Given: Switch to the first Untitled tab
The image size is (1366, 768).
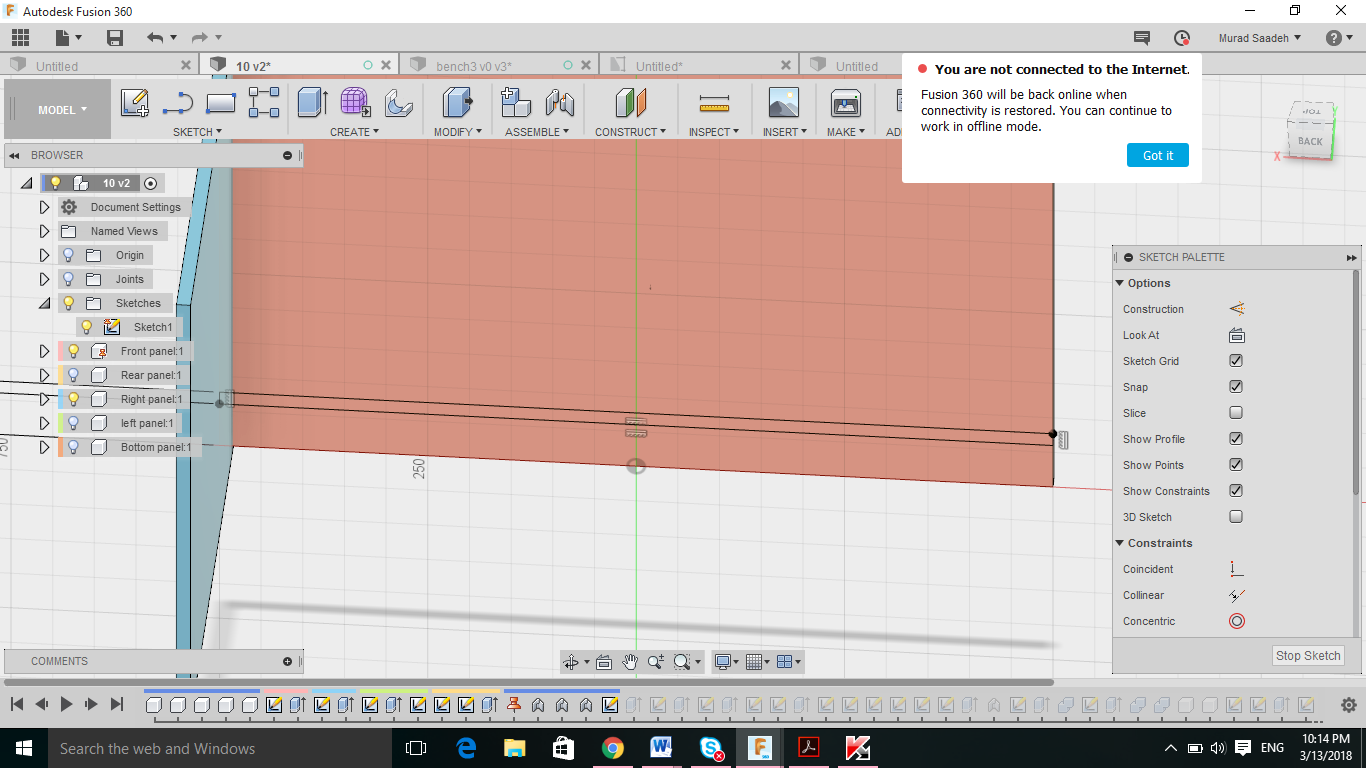Looking at the screenshot, I should [x=57, y=66].
